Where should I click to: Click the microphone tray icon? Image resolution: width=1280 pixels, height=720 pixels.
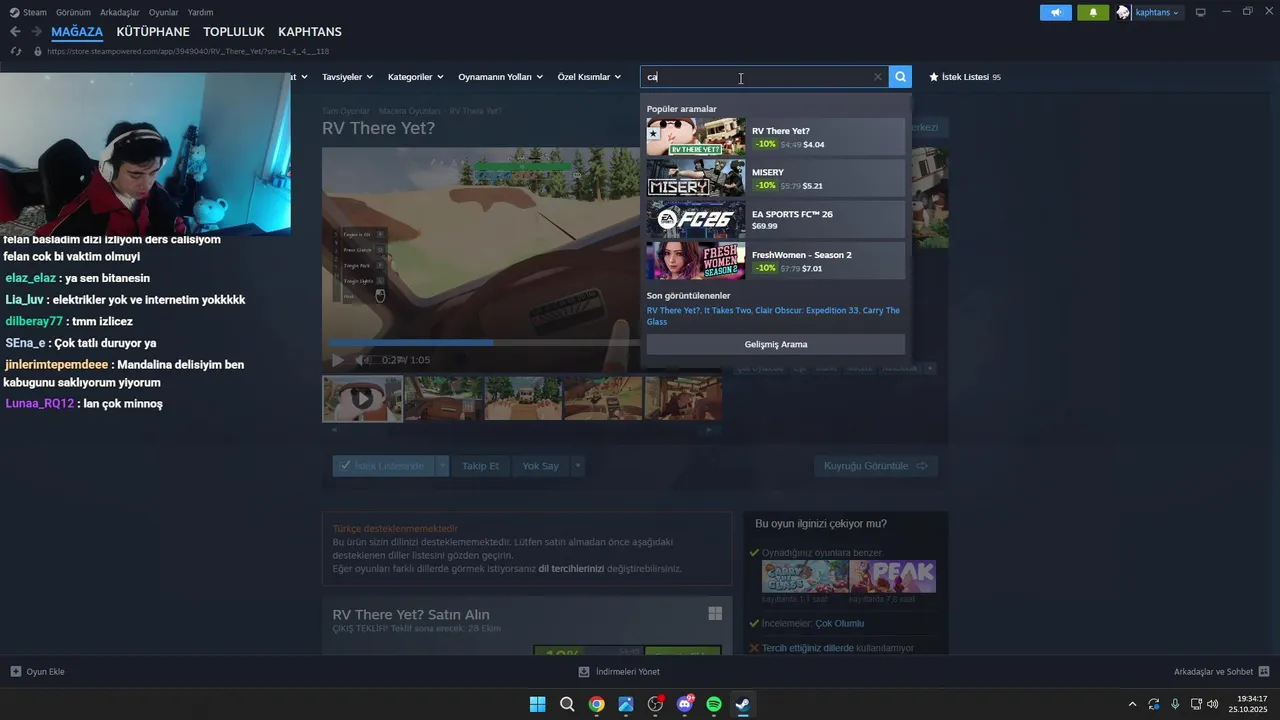click(1175, 704)
